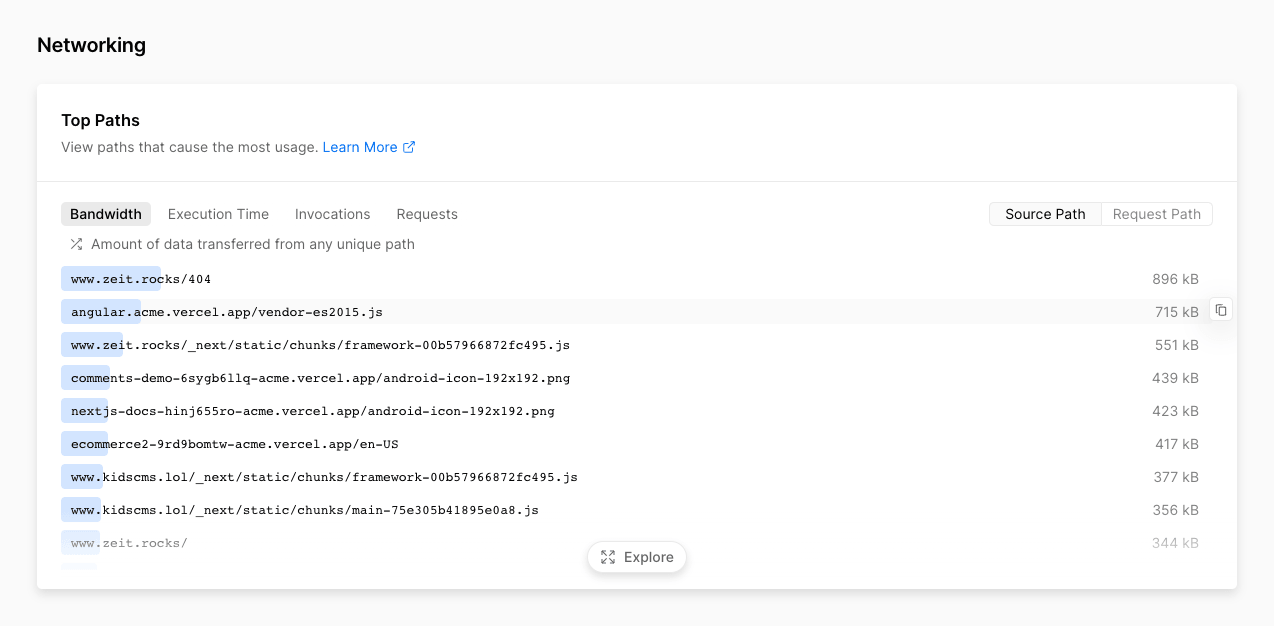The height and width of the screenshot is (626, 1274).
Task: Switch to the Requests tab
Action: 427,214
